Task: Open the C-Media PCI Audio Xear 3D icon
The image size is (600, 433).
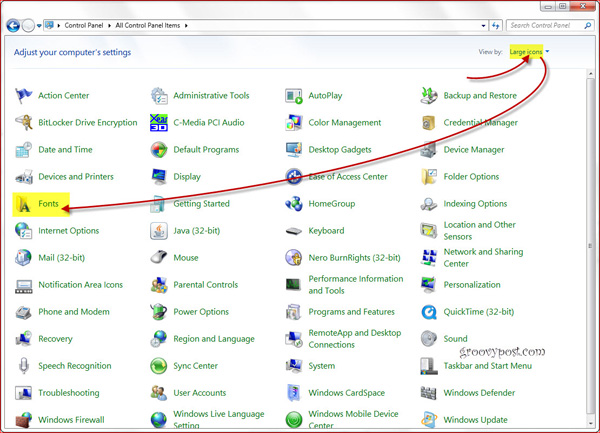Action: [x=159, y=122]
